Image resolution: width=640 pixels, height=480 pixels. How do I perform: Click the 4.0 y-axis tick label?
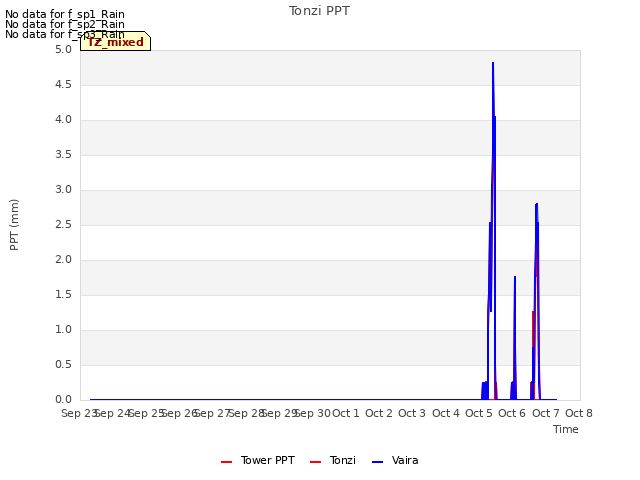[x=63, y=120]
